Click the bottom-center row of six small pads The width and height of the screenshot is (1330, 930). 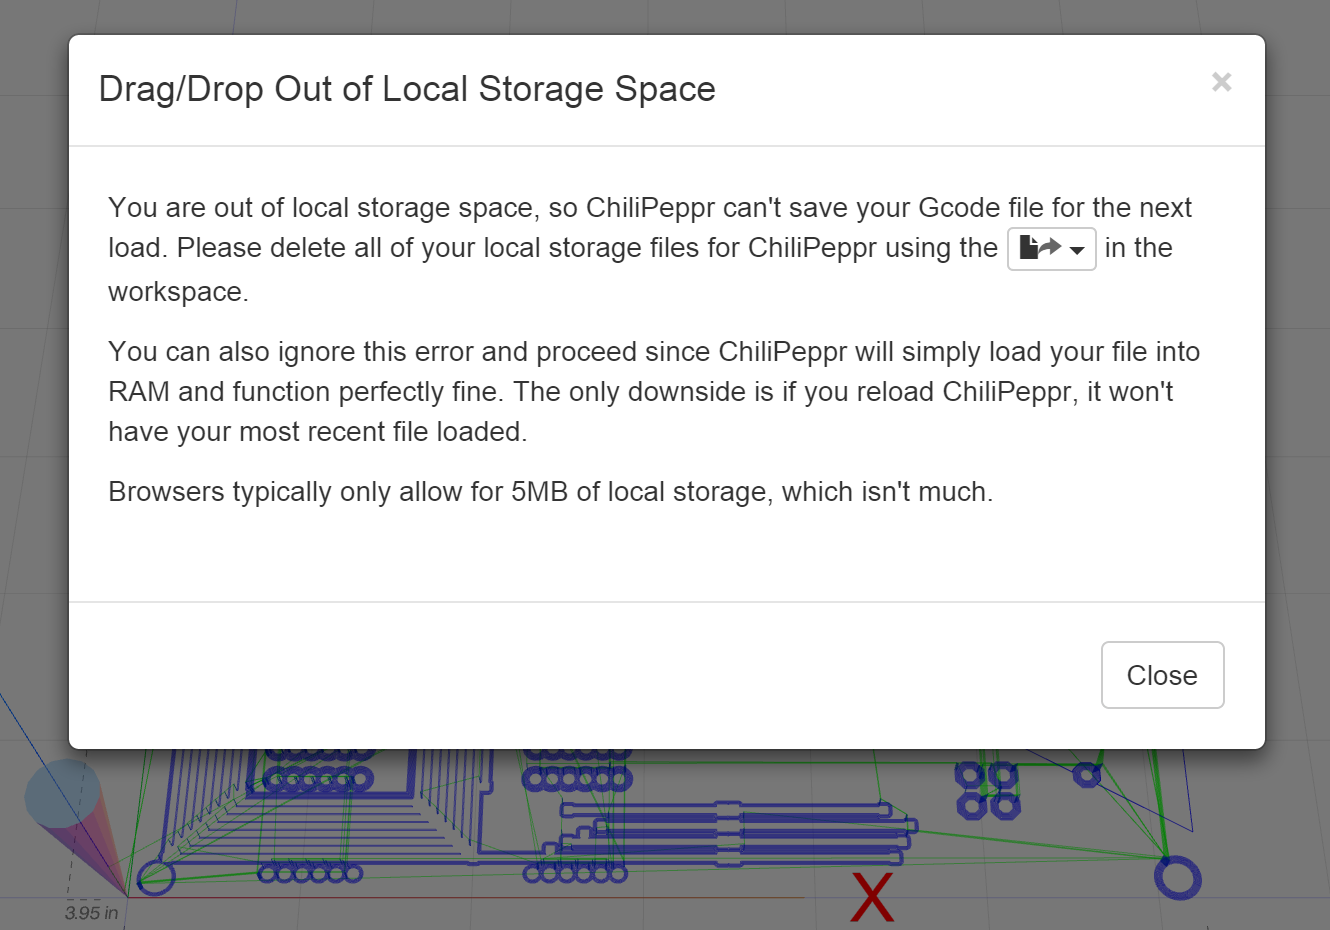[576, 874]
